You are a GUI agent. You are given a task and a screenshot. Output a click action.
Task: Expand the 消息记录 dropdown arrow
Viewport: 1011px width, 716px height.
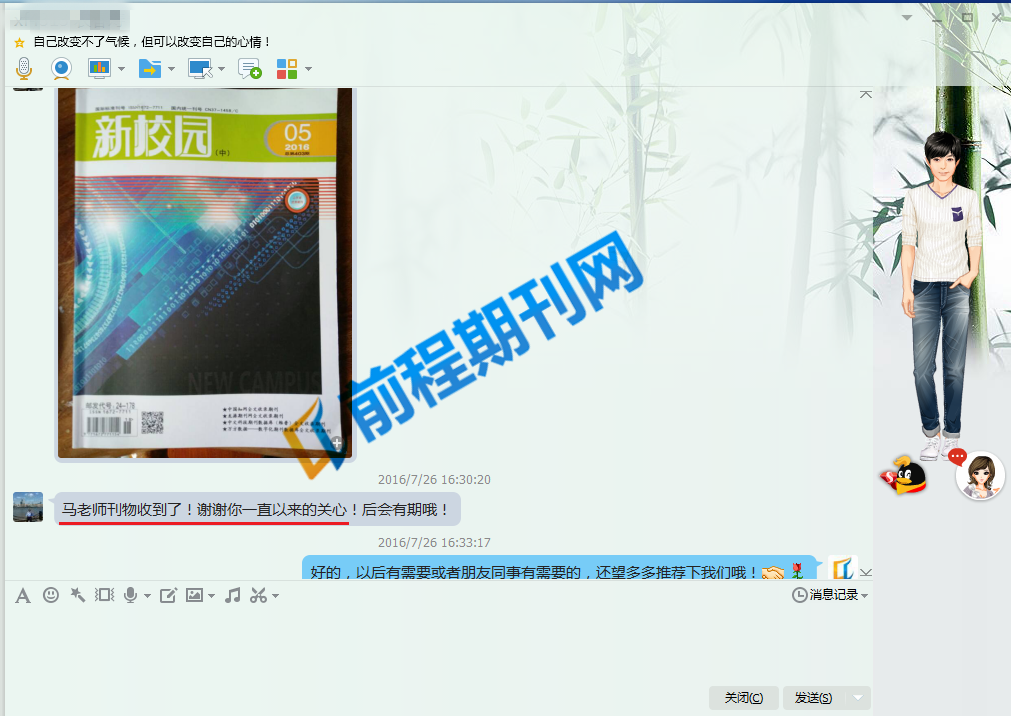coord(865,595)
